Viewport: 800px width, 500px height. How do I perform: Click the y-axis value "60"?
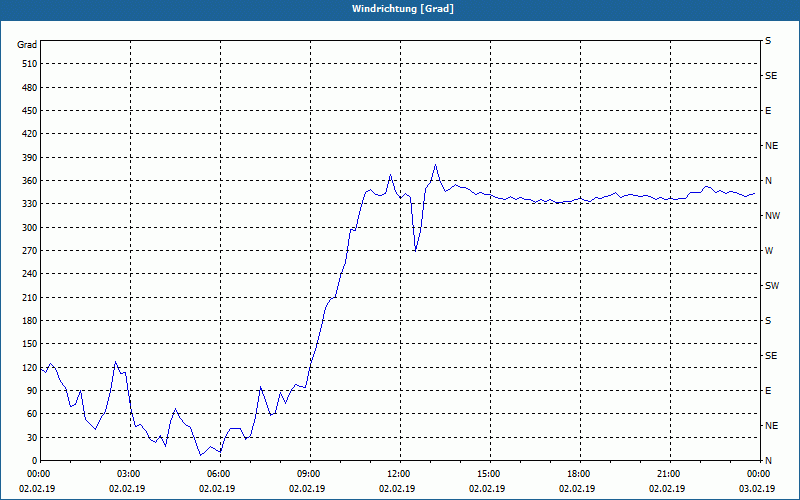(x=32, y=414)
